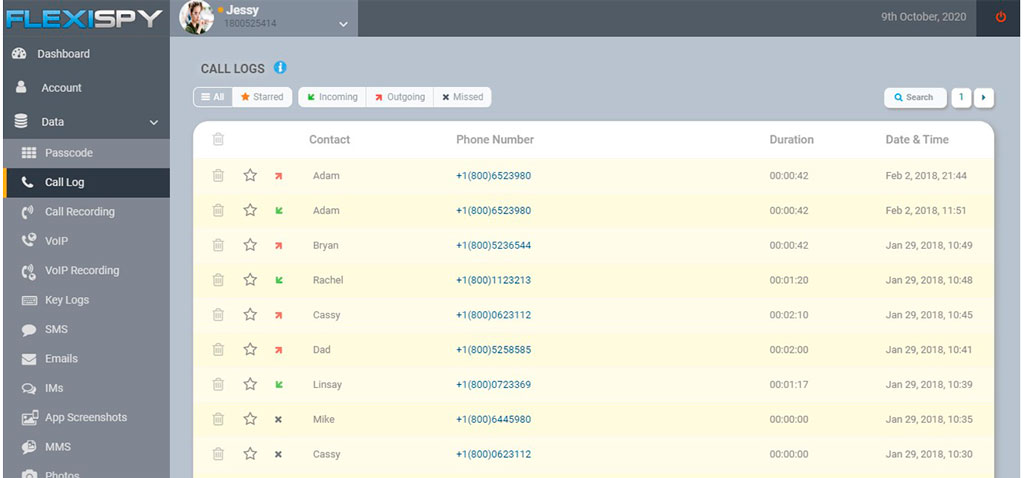Viewport: 1024px width, 478px height.
Task: Open IMs in sidebar
Action: 86,388
